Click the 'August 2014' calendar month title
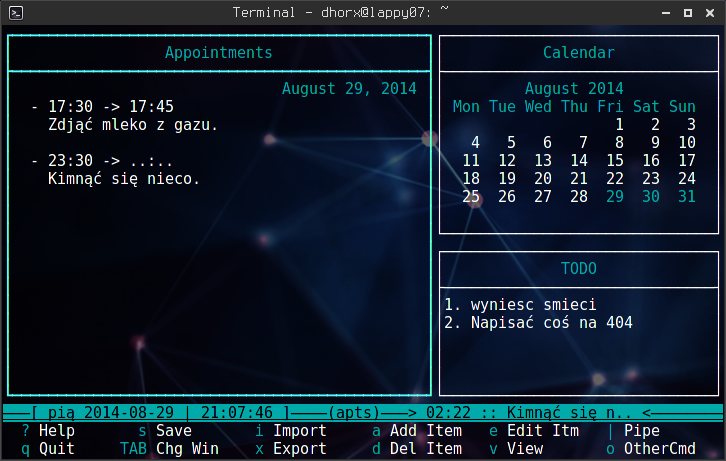Image resolution: width=726 pixels, height=461 pixels. click(574, 89)
